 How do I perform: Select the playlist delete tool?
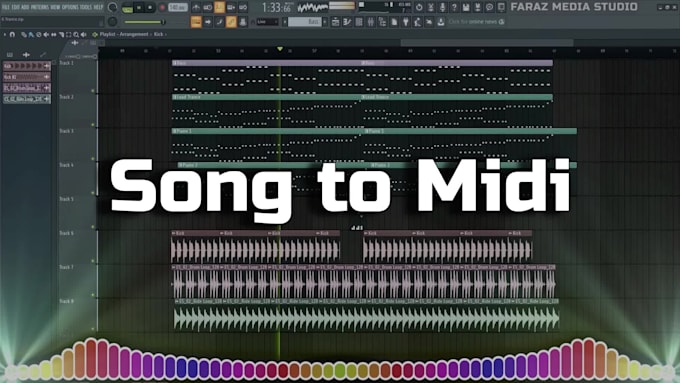(39, 34)
